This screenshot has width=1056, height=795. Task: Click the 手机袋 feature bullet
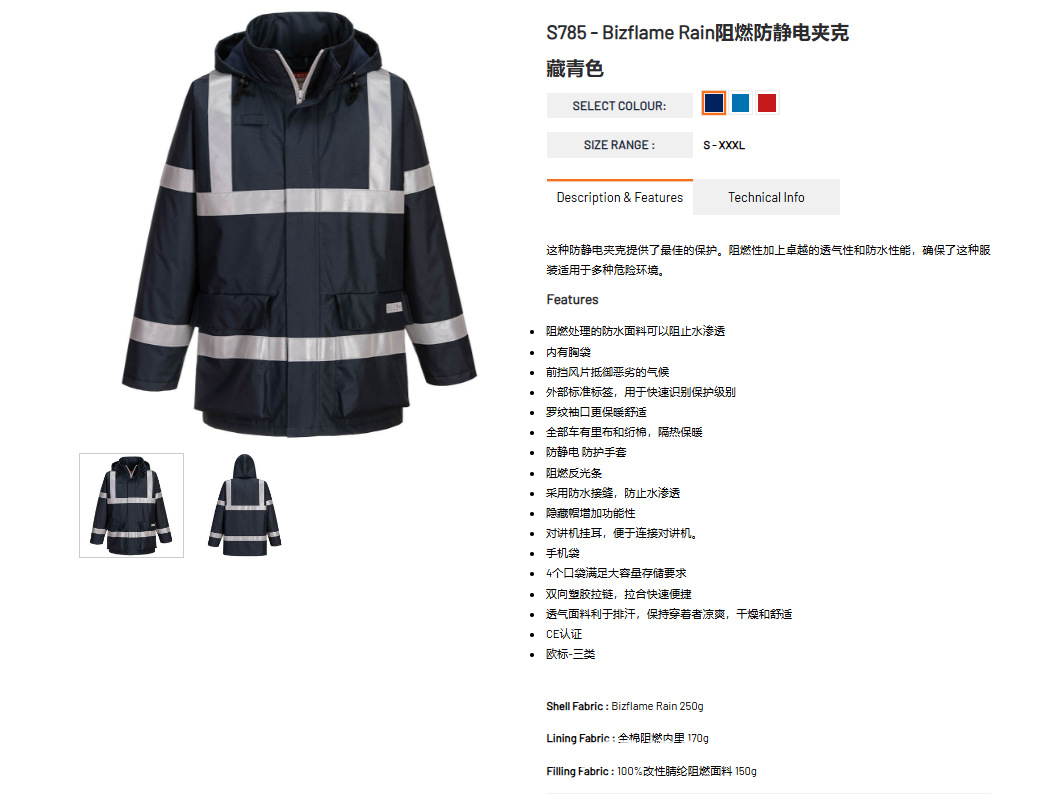(562, 553)
